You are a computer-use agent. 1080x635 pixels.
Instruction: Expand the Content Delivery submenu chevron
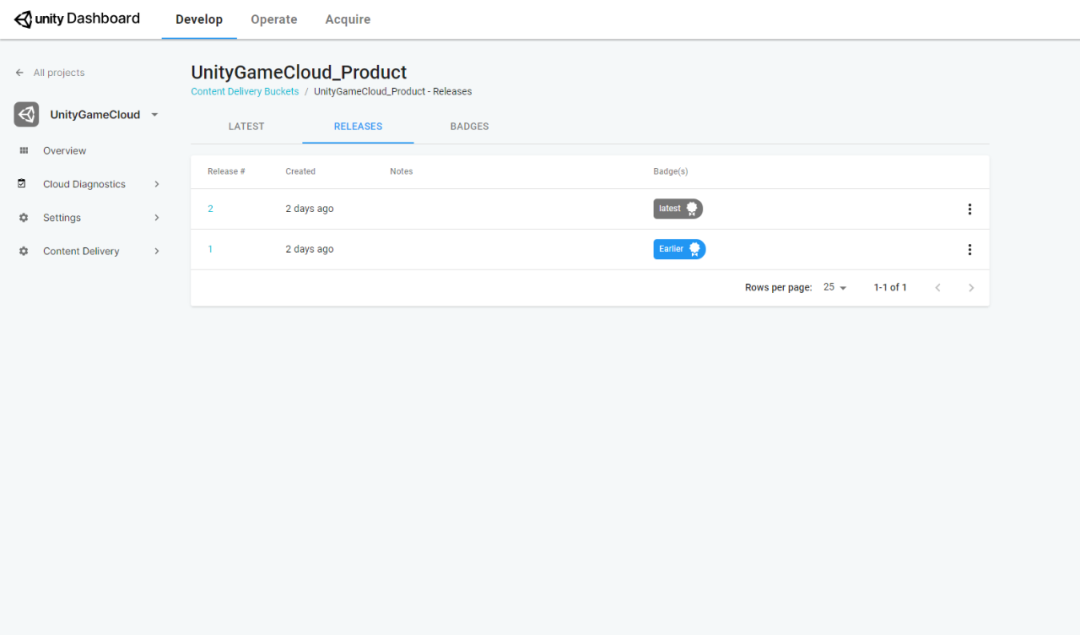point(156,251)
